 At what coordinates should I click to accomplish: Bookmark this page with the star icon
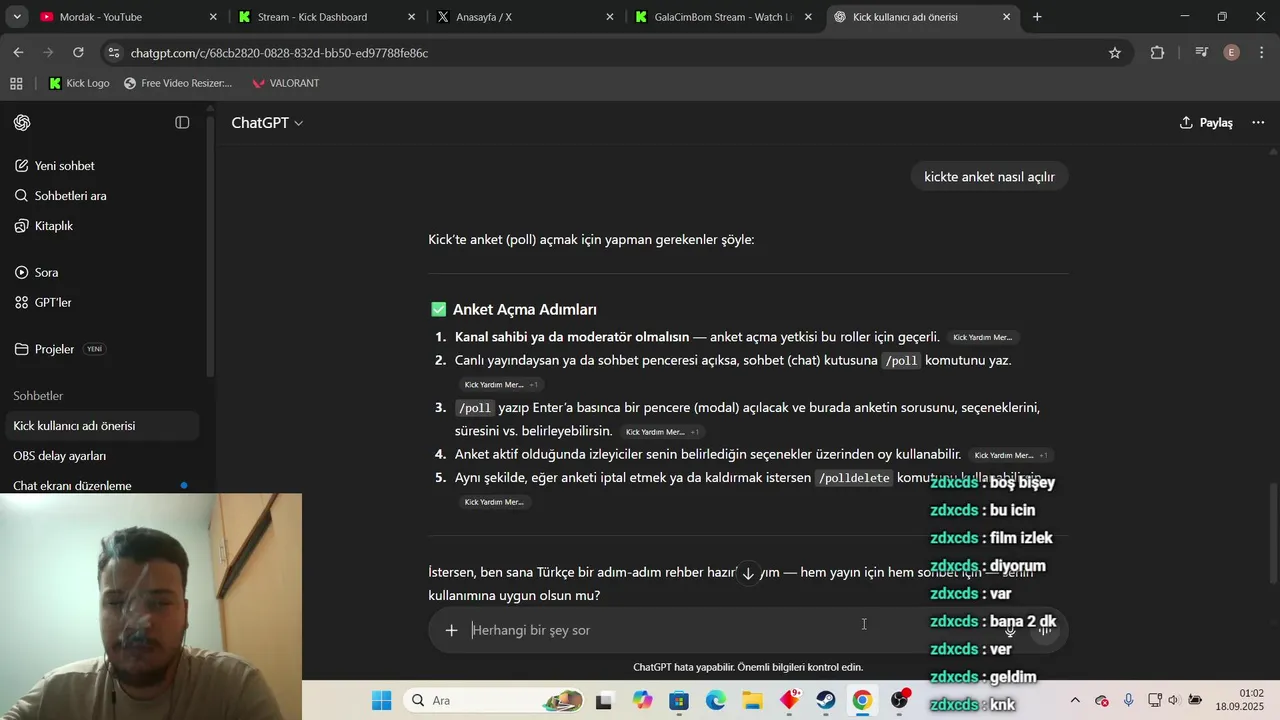1115,53
